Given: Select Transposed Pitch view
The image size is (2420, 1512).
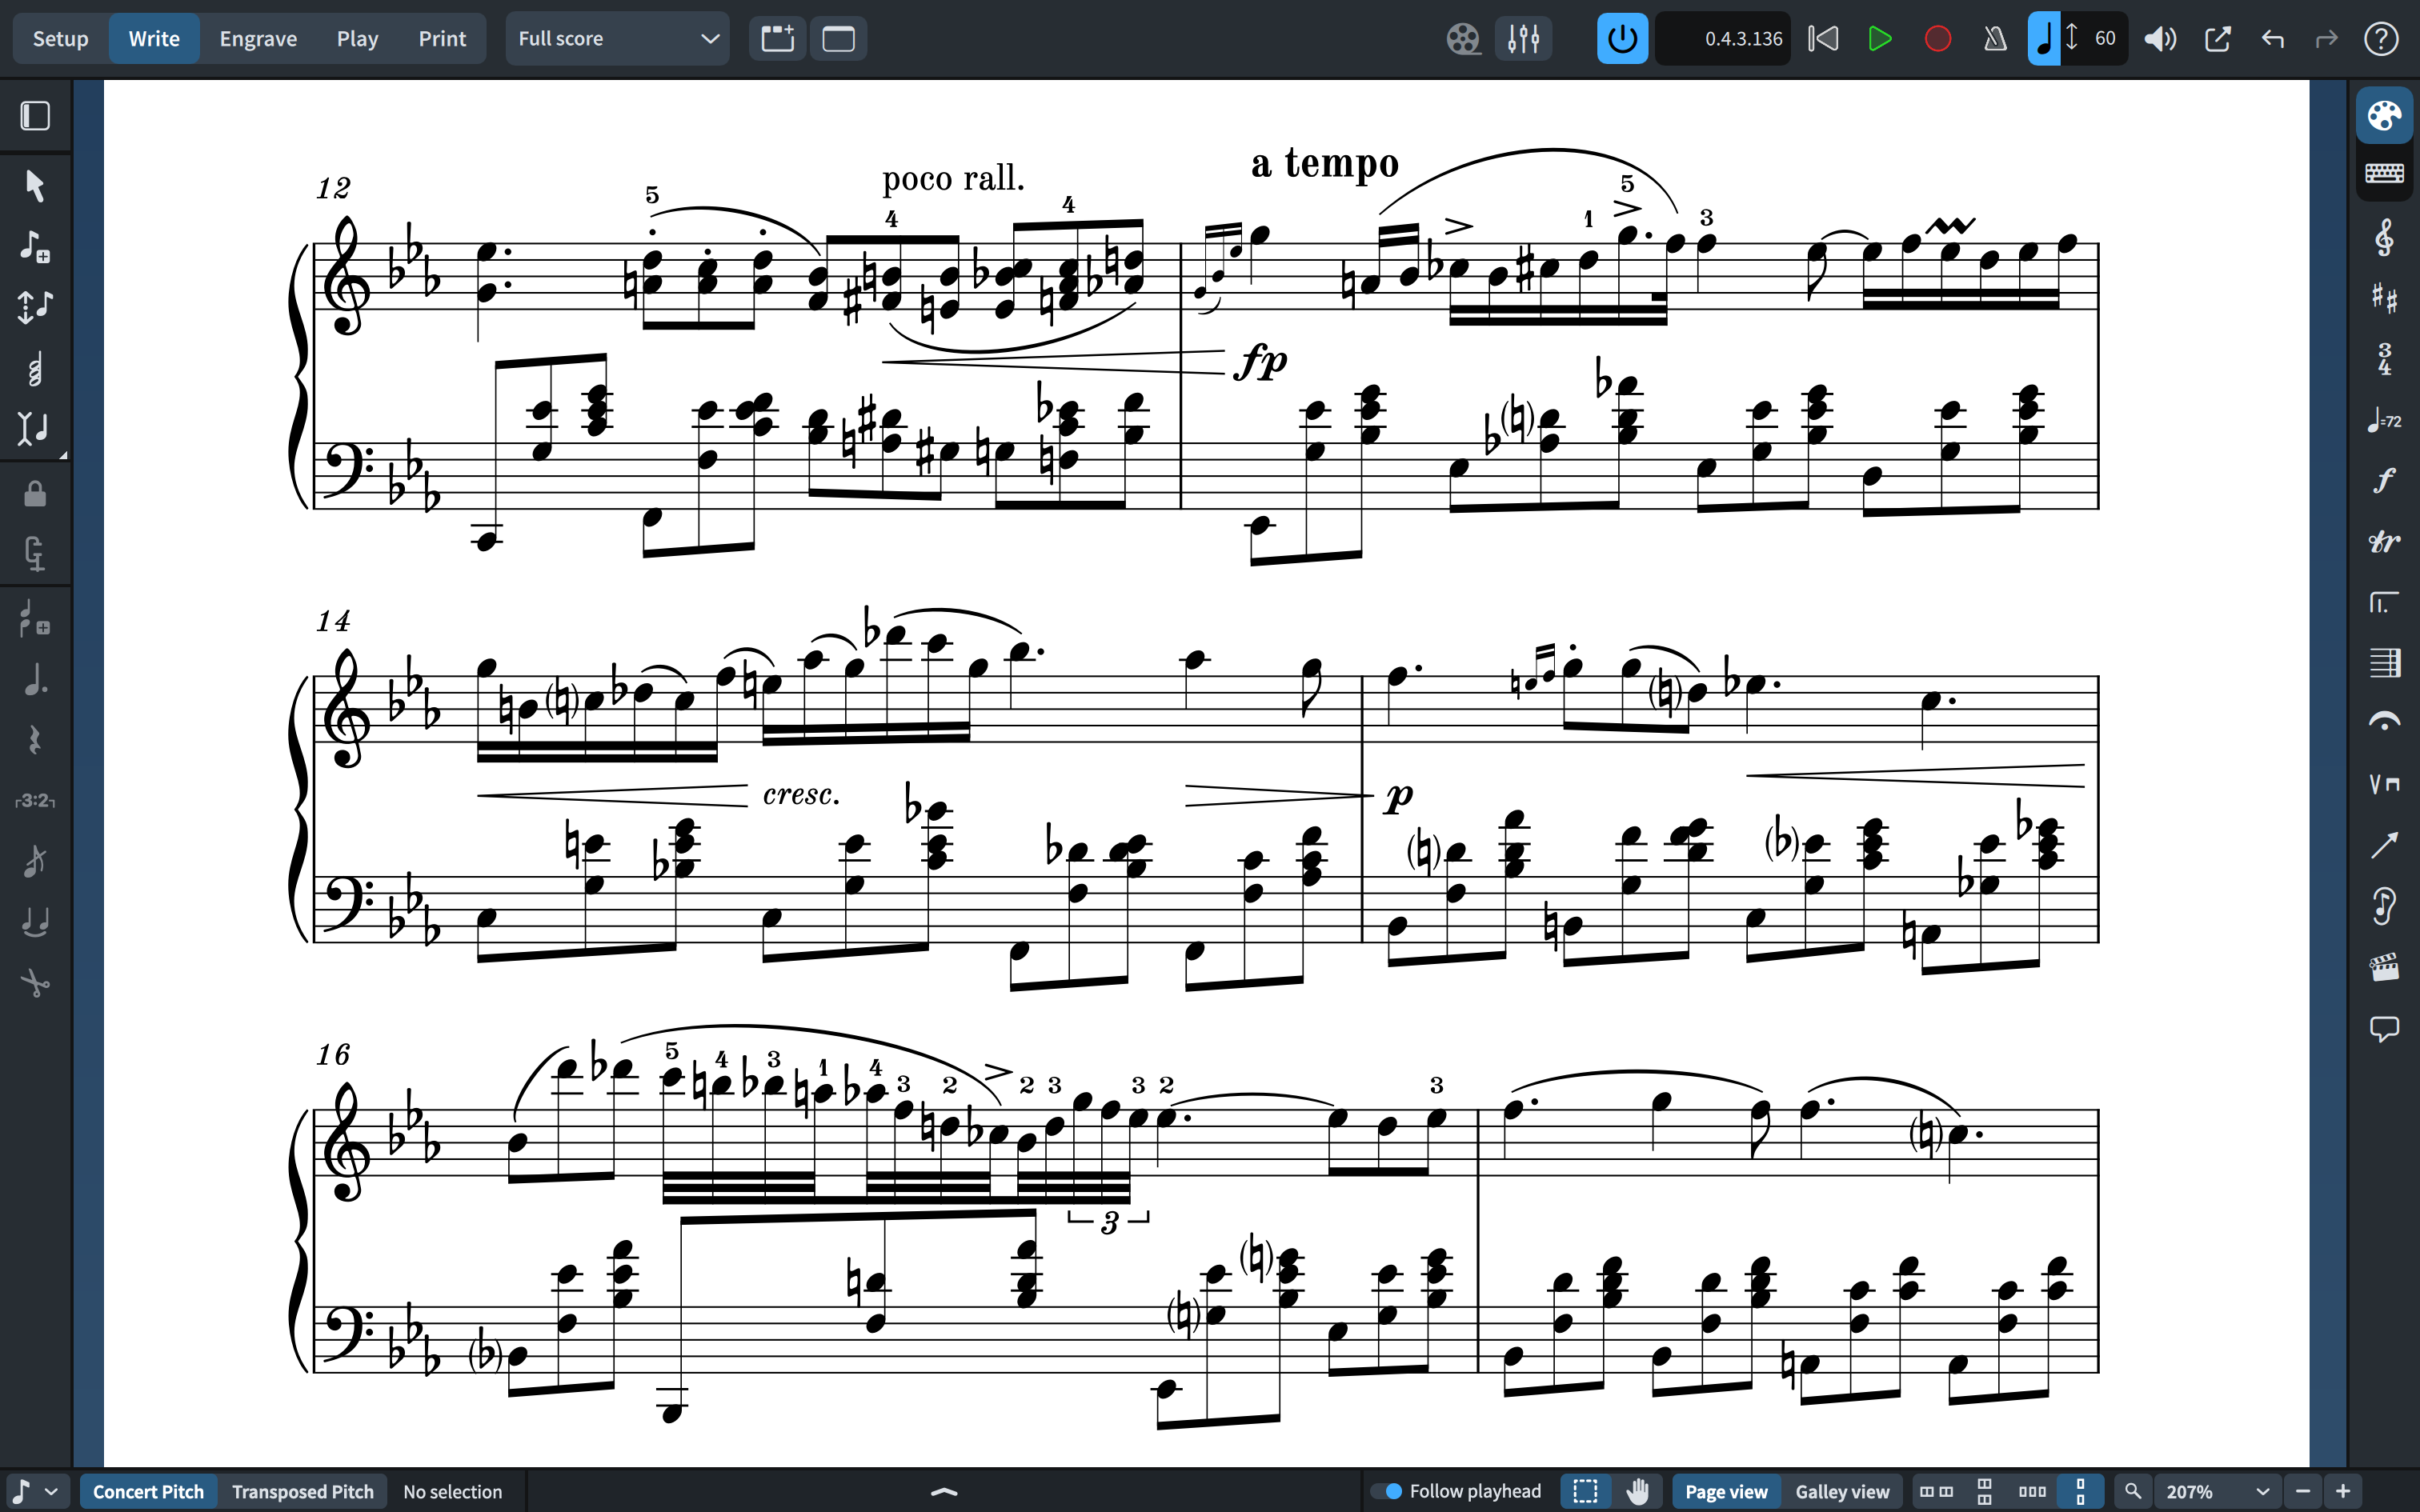Looking at the screenshot, I should tap(303, 1491).
